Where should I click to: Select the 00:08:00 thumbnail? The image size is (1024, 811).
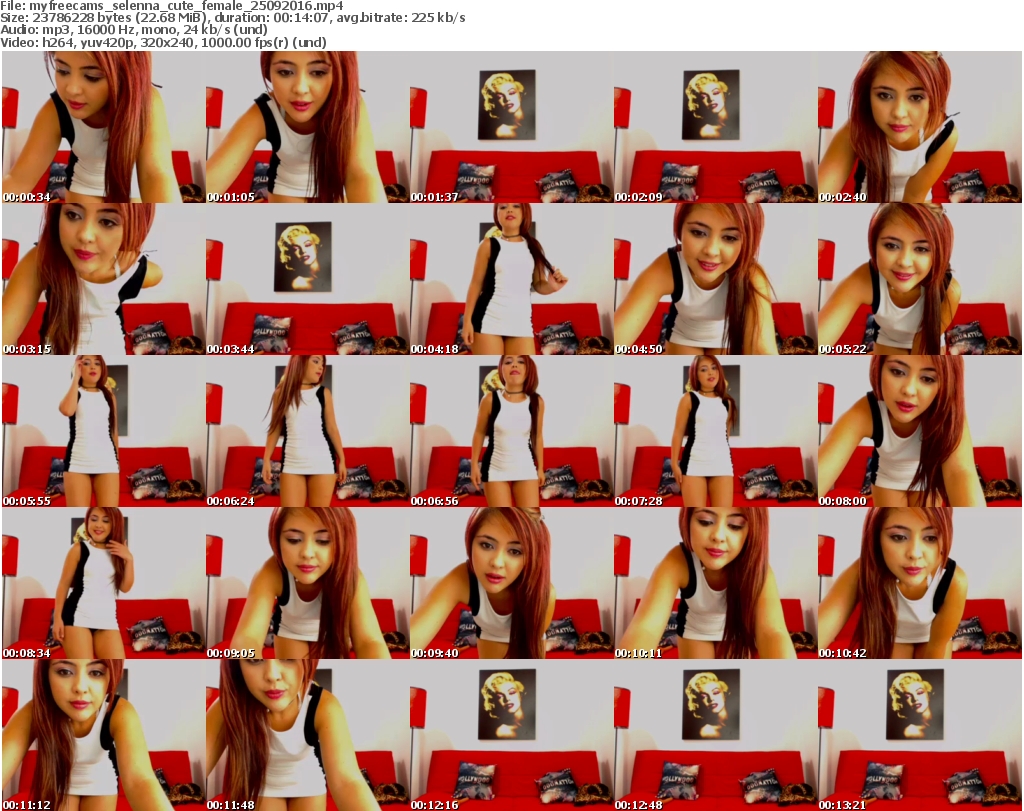[919, 432]
